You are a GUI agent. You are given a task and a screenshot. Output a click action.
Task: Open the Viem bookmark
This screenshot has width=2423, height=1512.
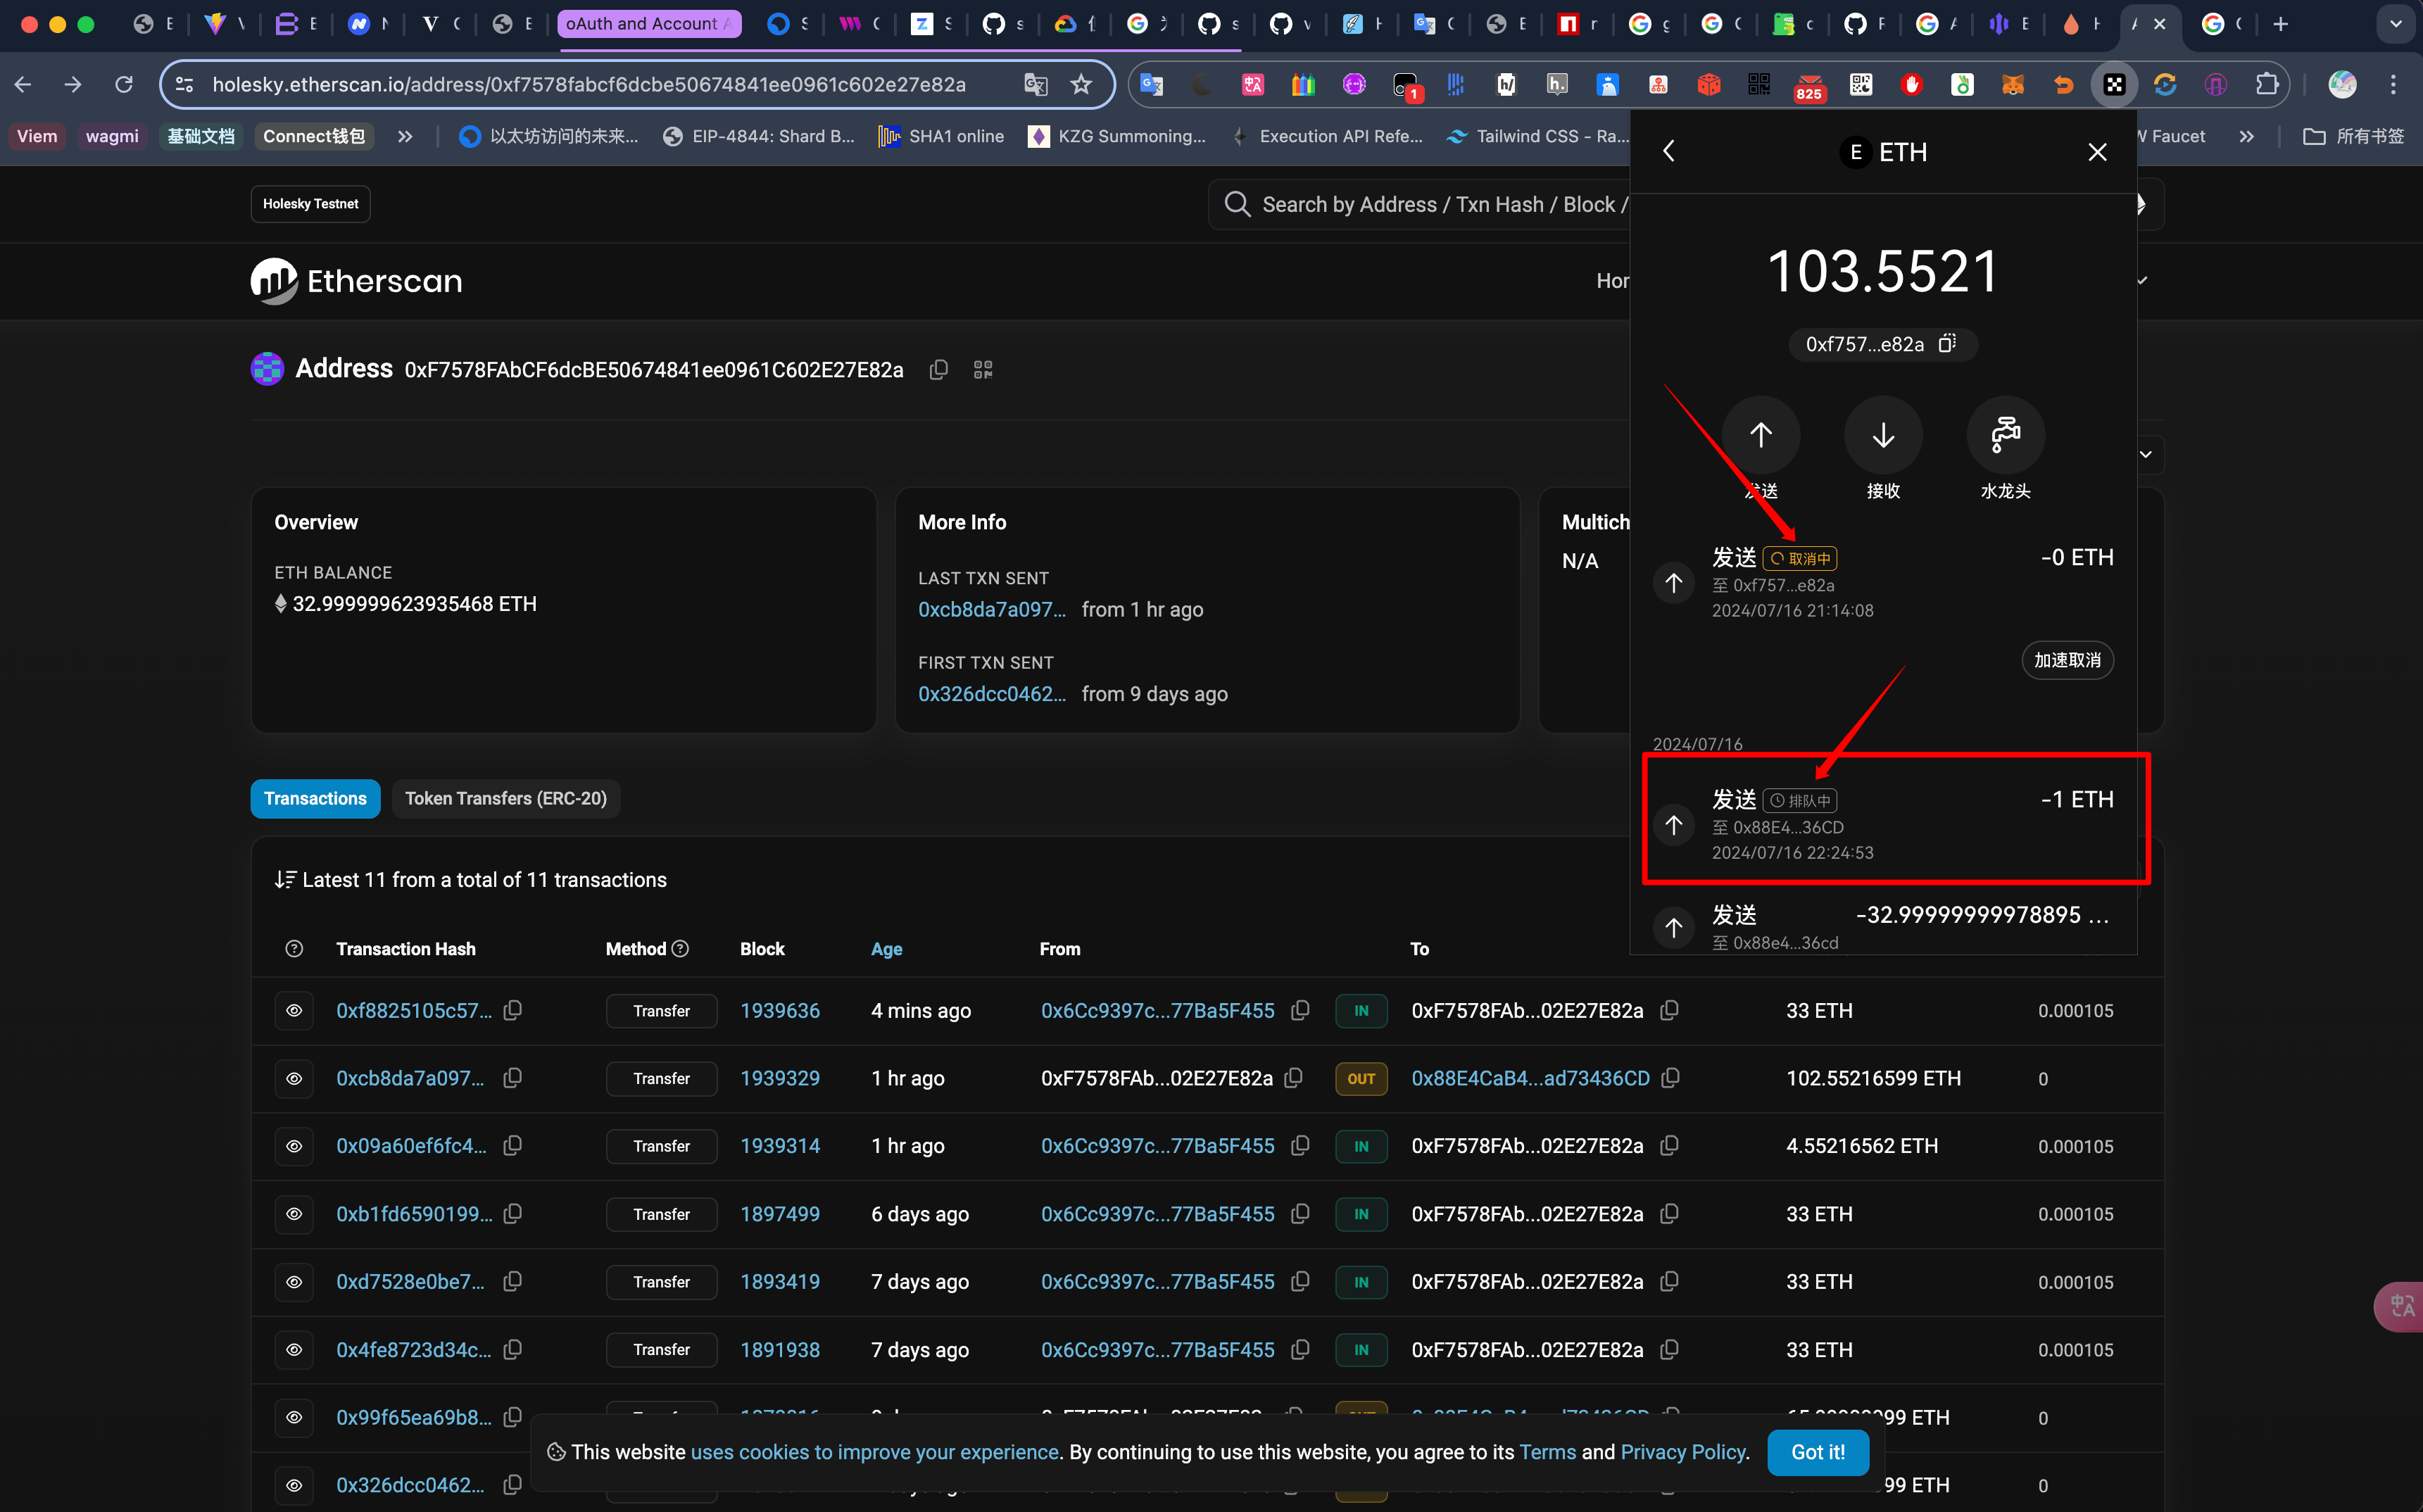37,136
